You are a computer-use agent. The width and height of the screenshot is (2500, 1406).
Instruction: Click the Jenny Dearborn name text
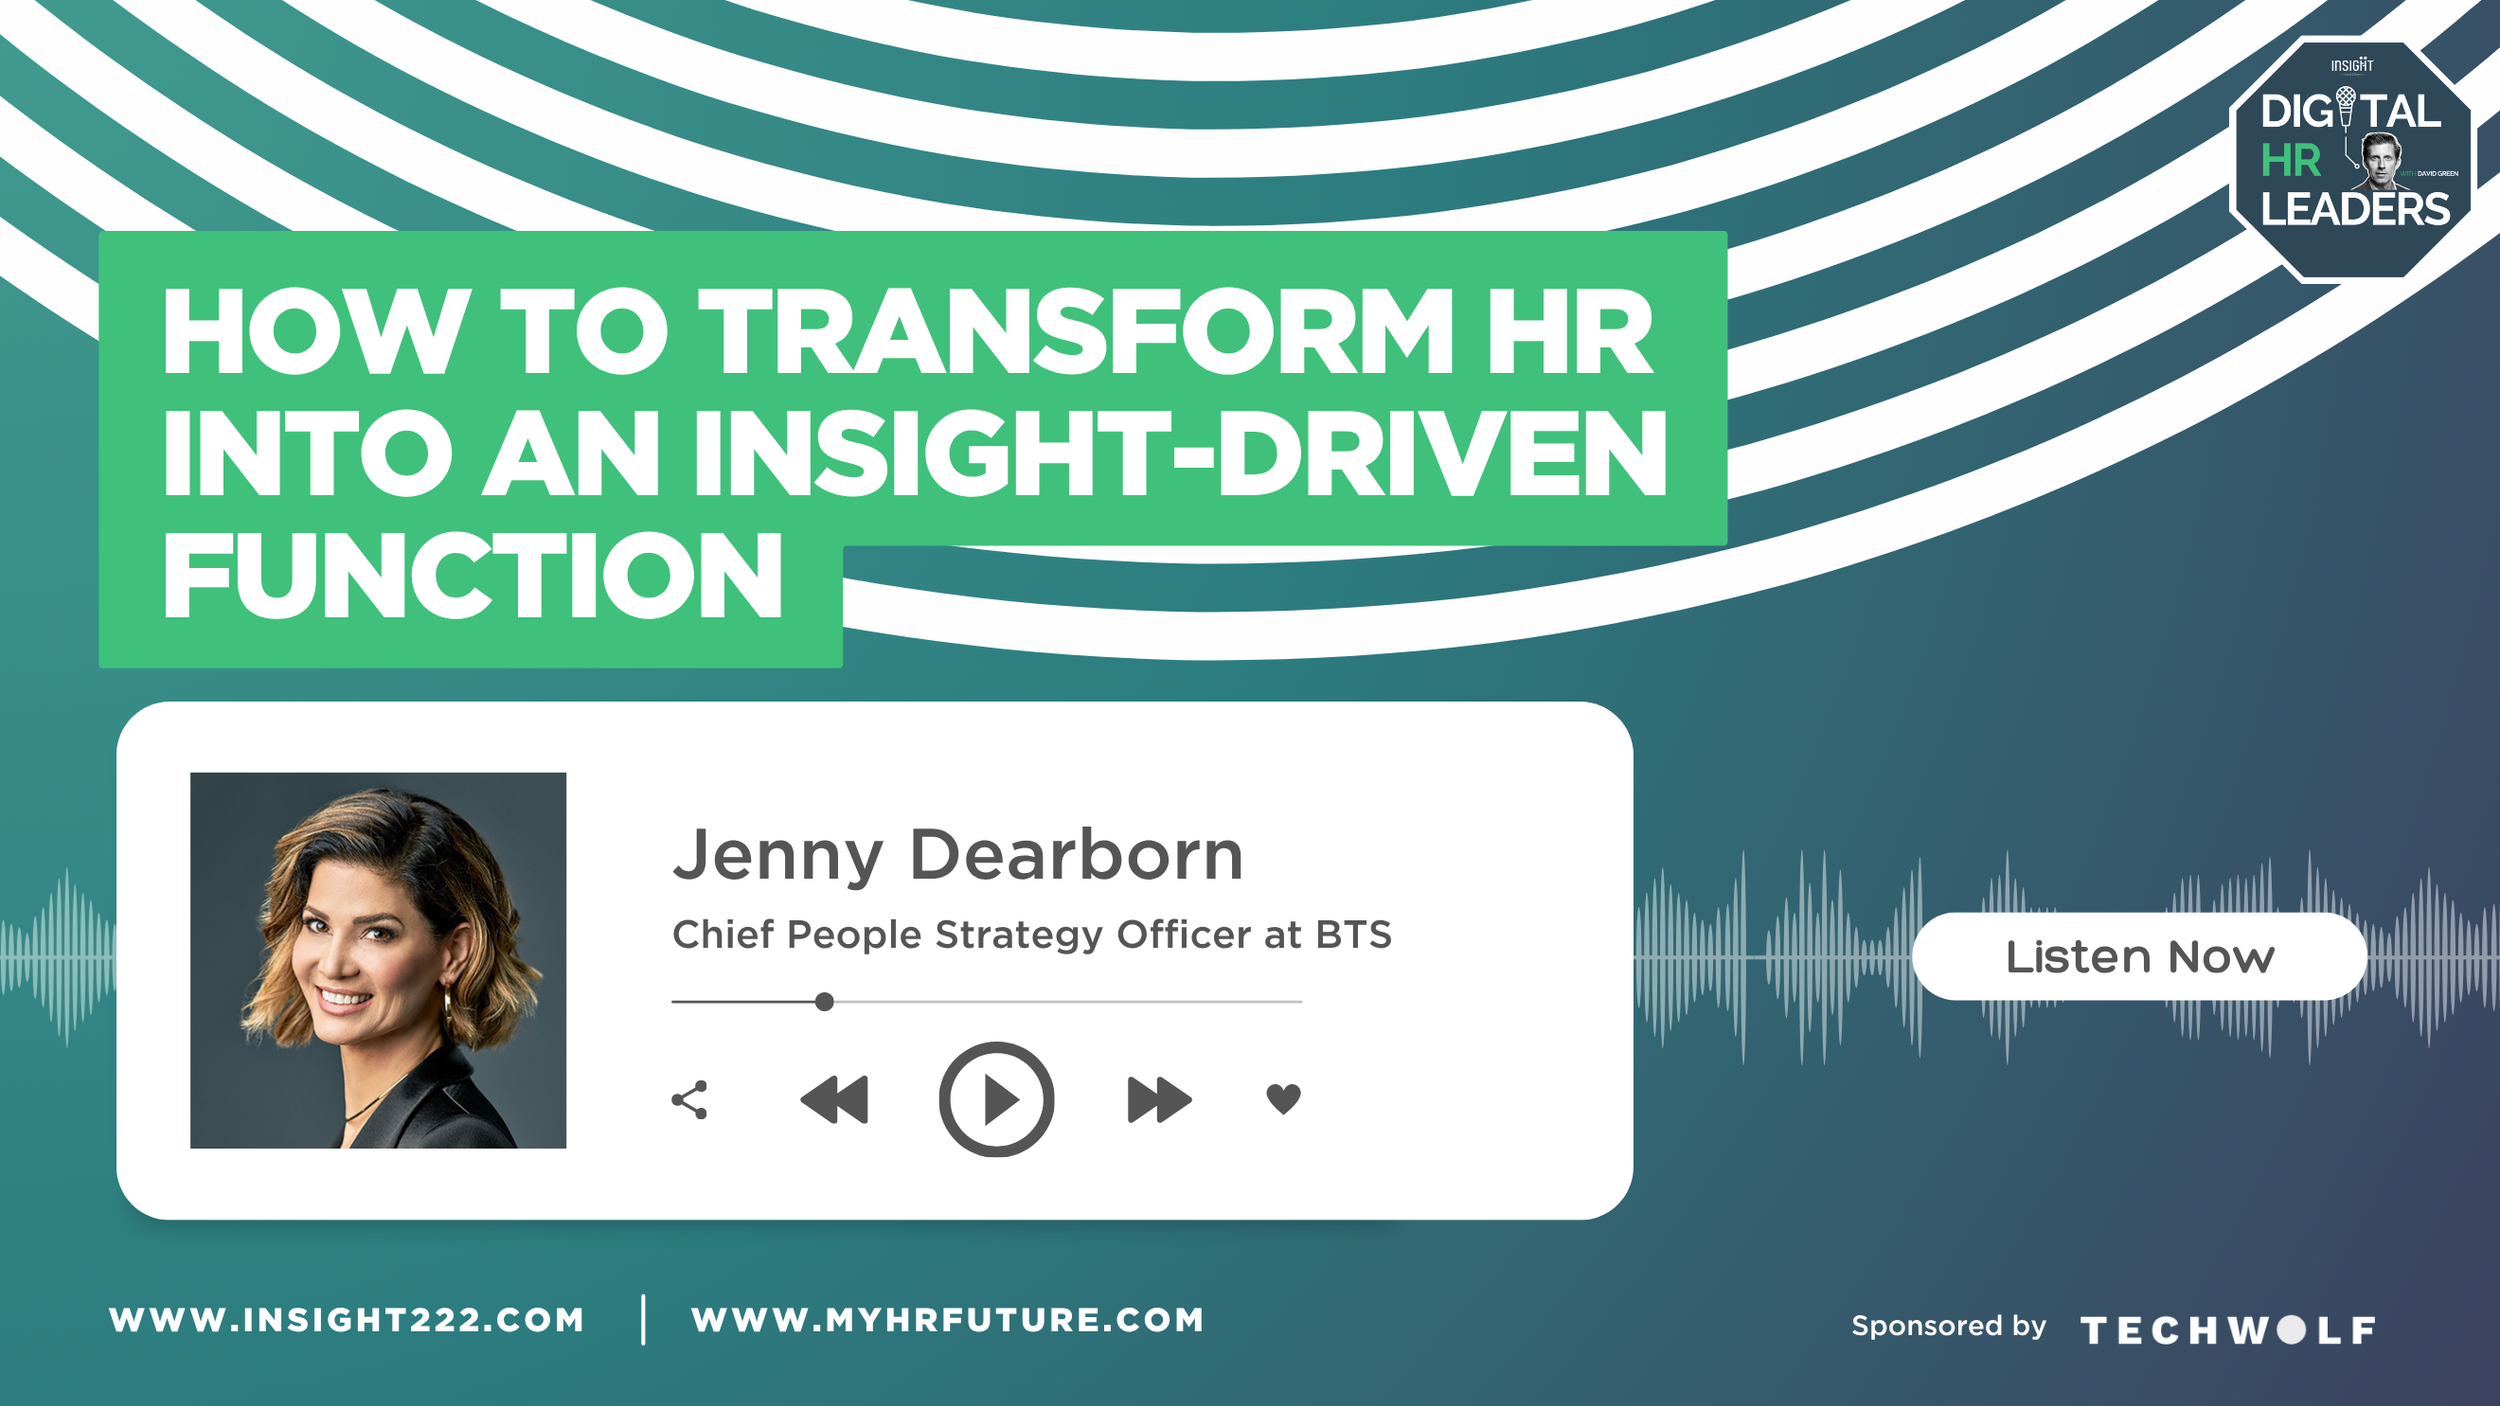pyautogui.click(x=958, y=856)
